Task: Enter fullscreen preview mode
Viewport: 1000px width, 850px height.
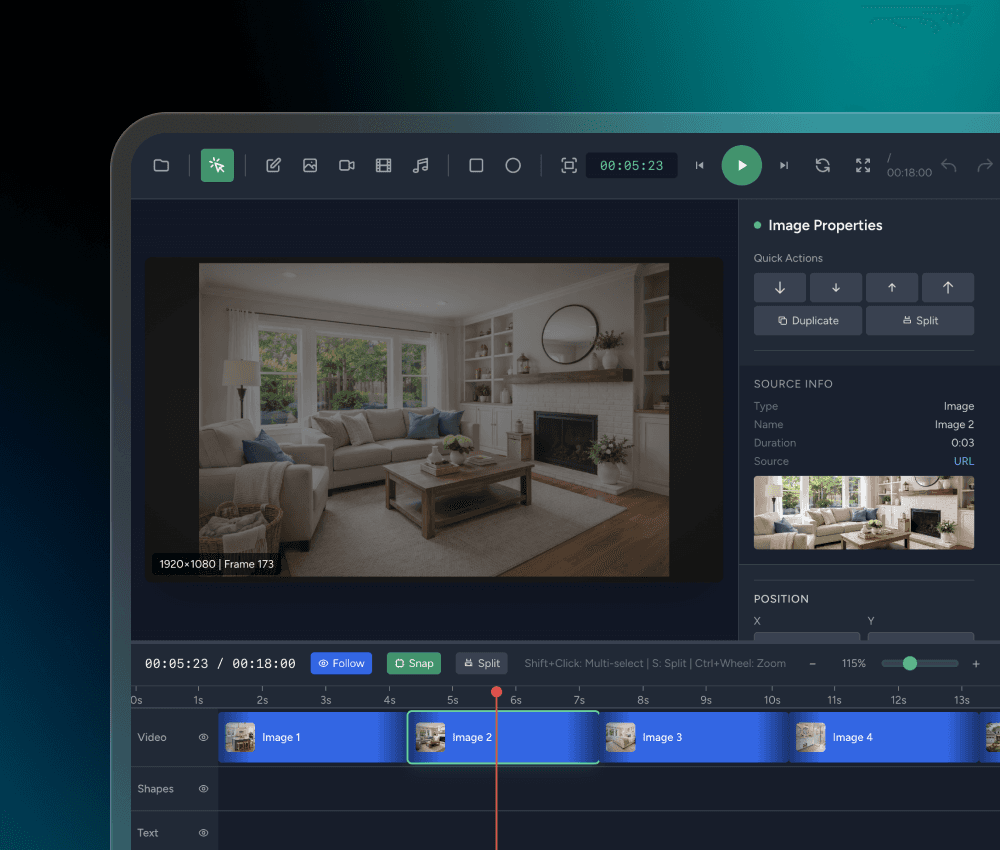Action: point(863,166)
